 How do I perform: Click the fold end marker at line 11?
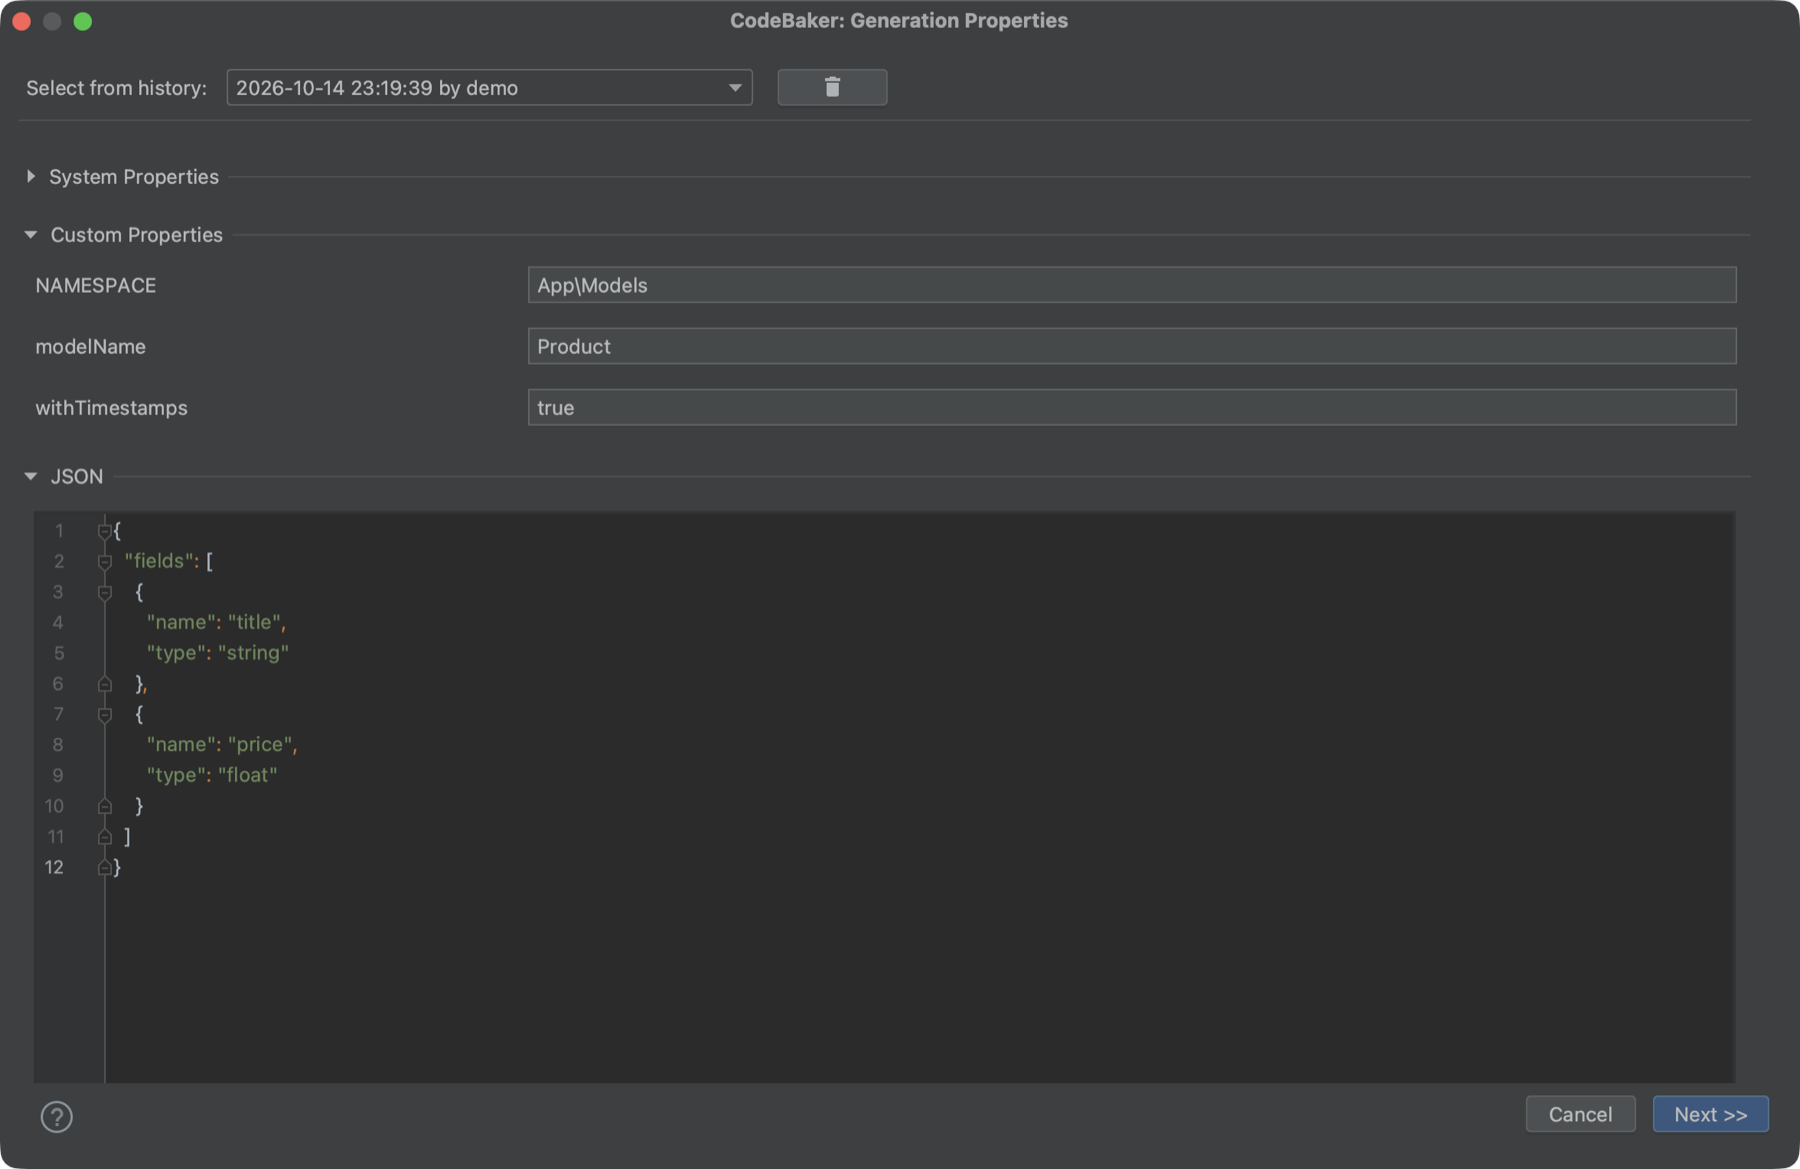click(105, 837)
